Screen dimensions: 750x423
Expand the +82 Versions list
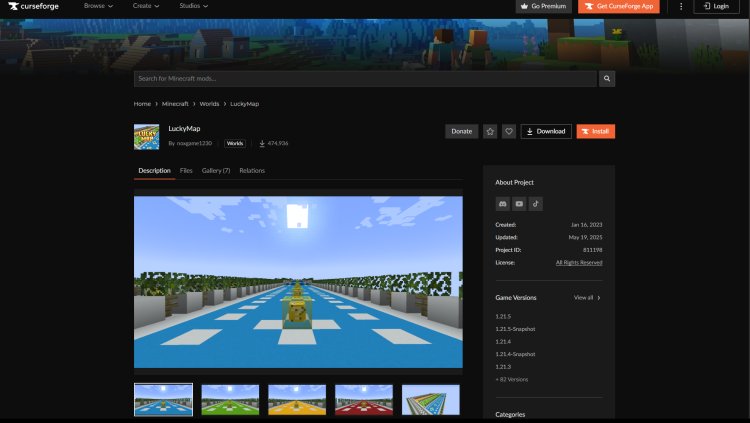[x=512, y=379]
